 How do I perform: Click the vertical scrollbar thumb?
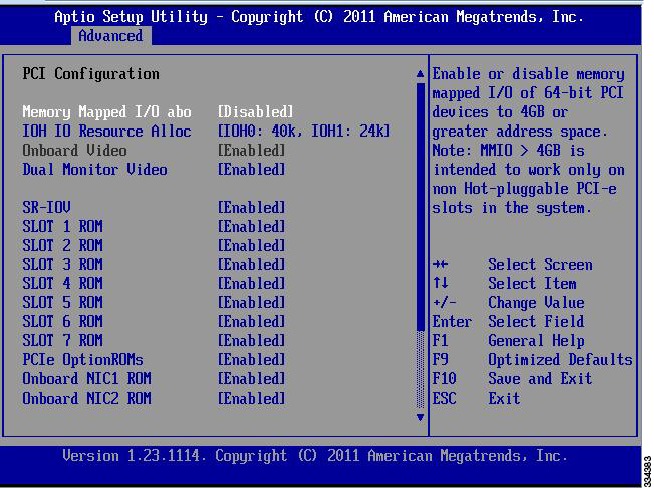[420, 206]
